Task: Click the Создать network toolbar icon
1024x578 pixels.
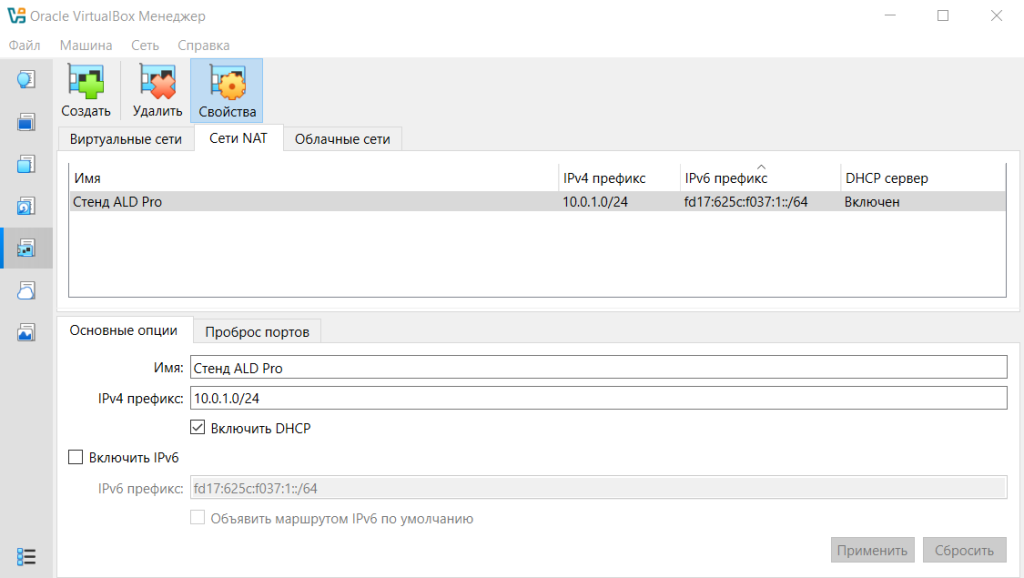Action: click(x=86, y=91)
